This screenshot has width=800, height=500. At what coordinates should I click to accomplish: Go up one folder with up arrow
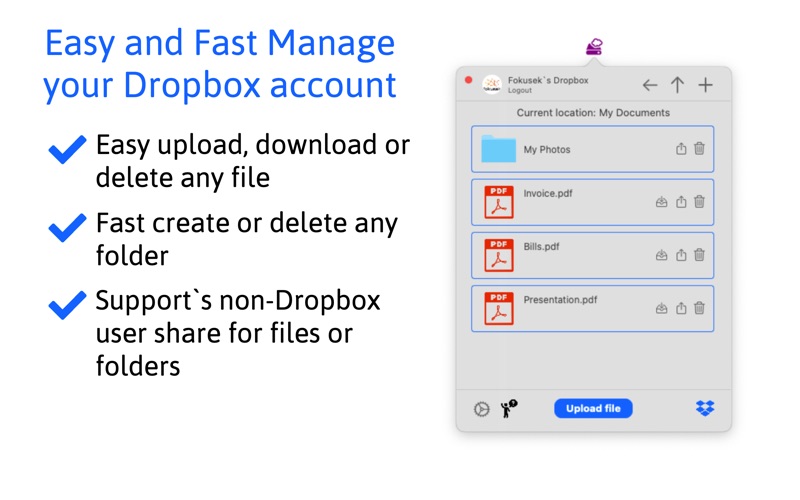(677, 85)
